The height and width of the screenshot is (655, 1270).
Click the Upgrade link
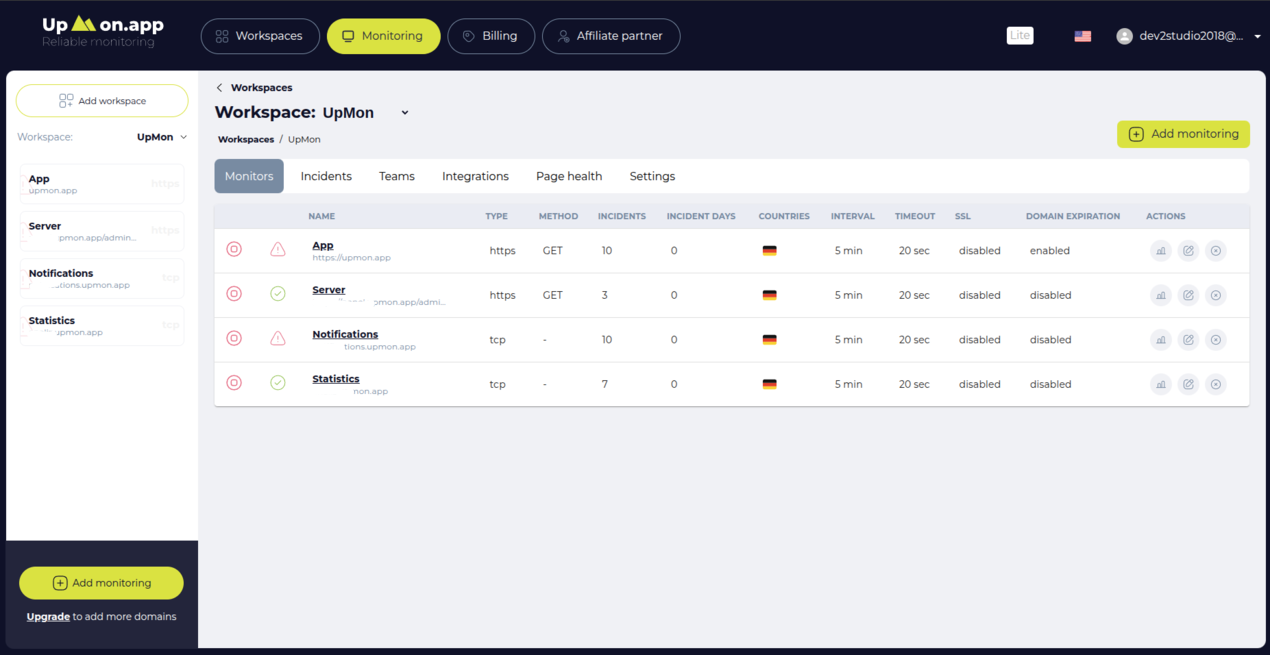[48, 617]
